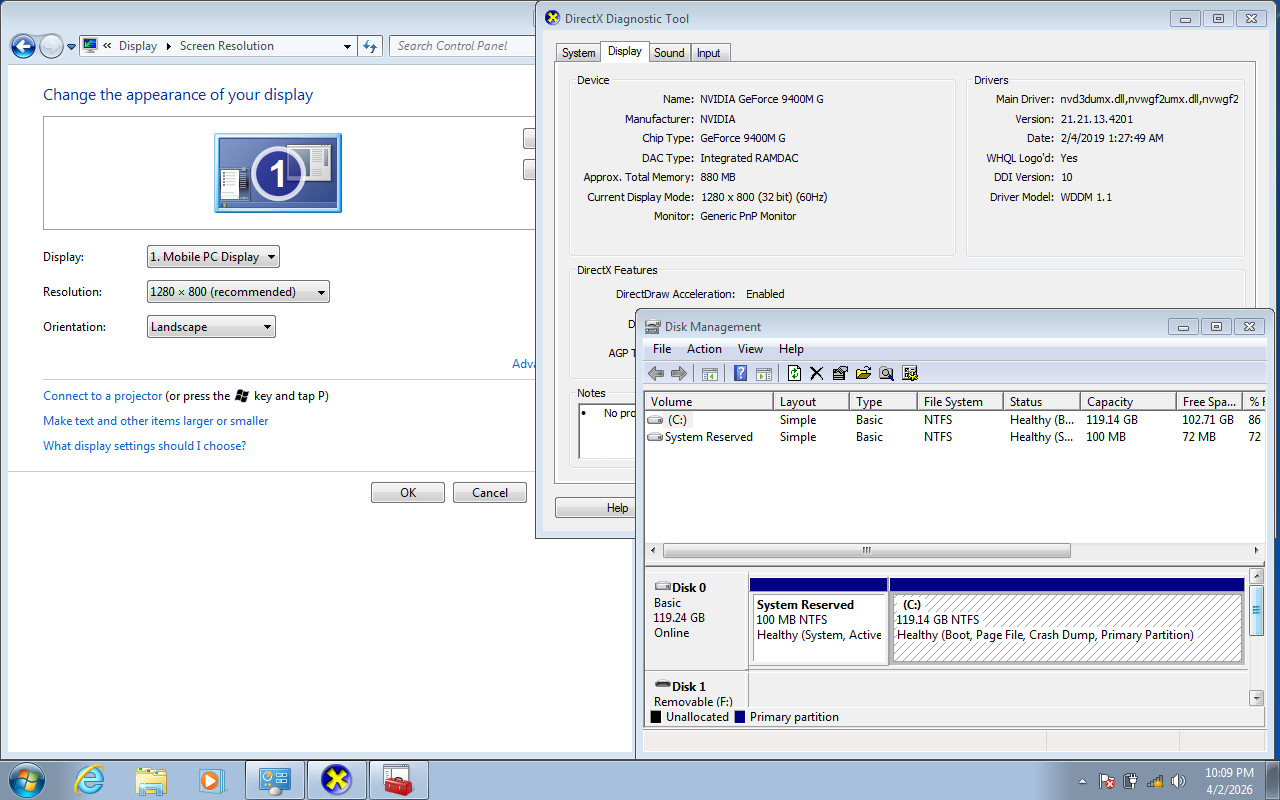Open recent pages dropdown beside Forward button
The height and width of the screenshot is (800, 1280).
(x=71, y=47)
